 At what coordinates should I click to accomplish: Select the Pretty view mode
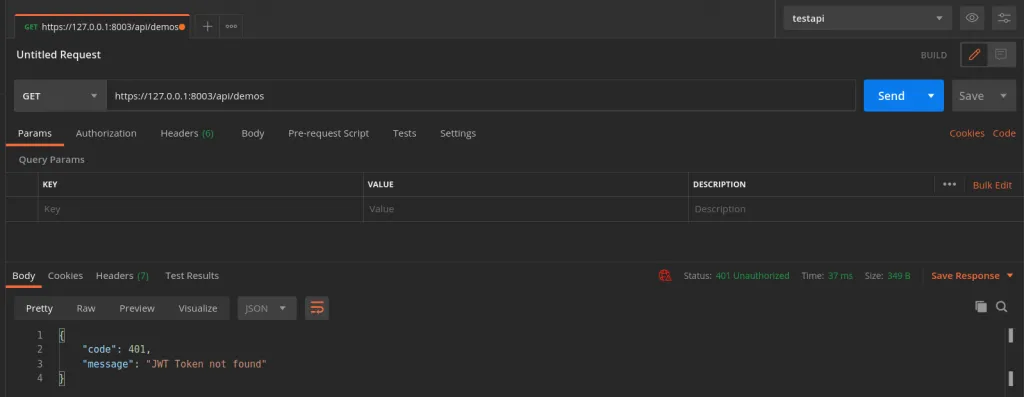click(39, 308)
